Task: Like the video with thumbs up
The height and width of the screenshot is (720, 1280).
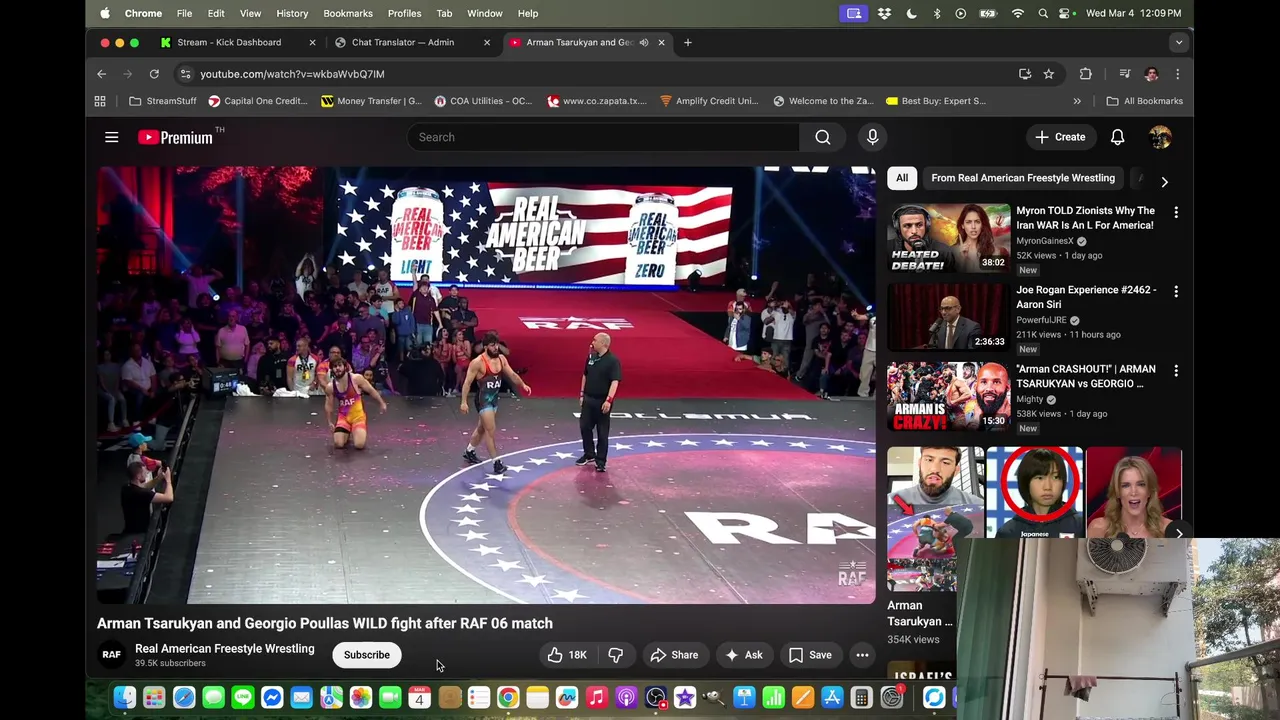Action: point(567,655)
